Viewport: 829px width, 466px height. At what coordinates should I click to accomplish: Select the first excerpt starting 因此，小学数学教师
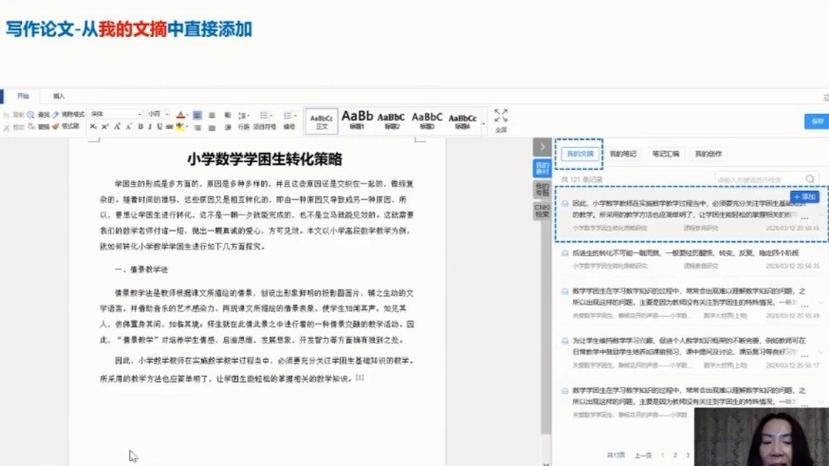691,215
